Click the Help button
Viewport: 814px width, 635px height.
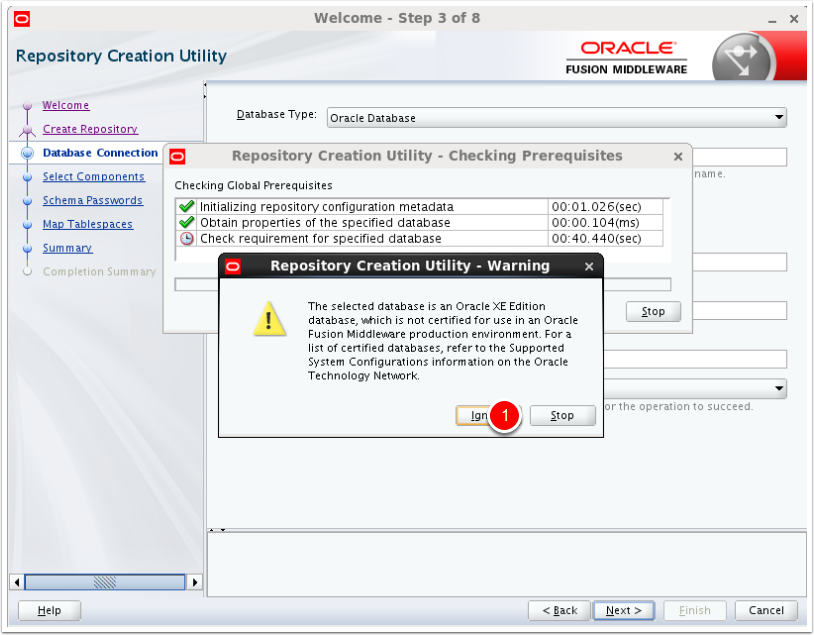(x=49, y=610)
